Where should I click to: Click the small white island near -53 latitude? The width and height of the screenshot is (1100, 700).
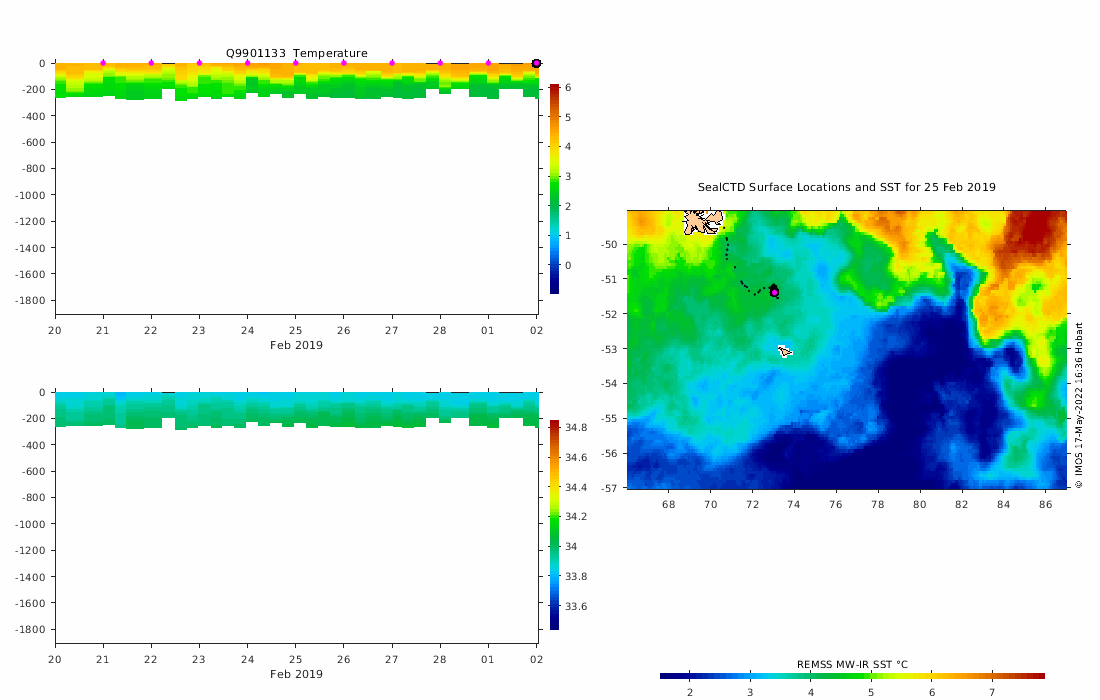(785, 351)
